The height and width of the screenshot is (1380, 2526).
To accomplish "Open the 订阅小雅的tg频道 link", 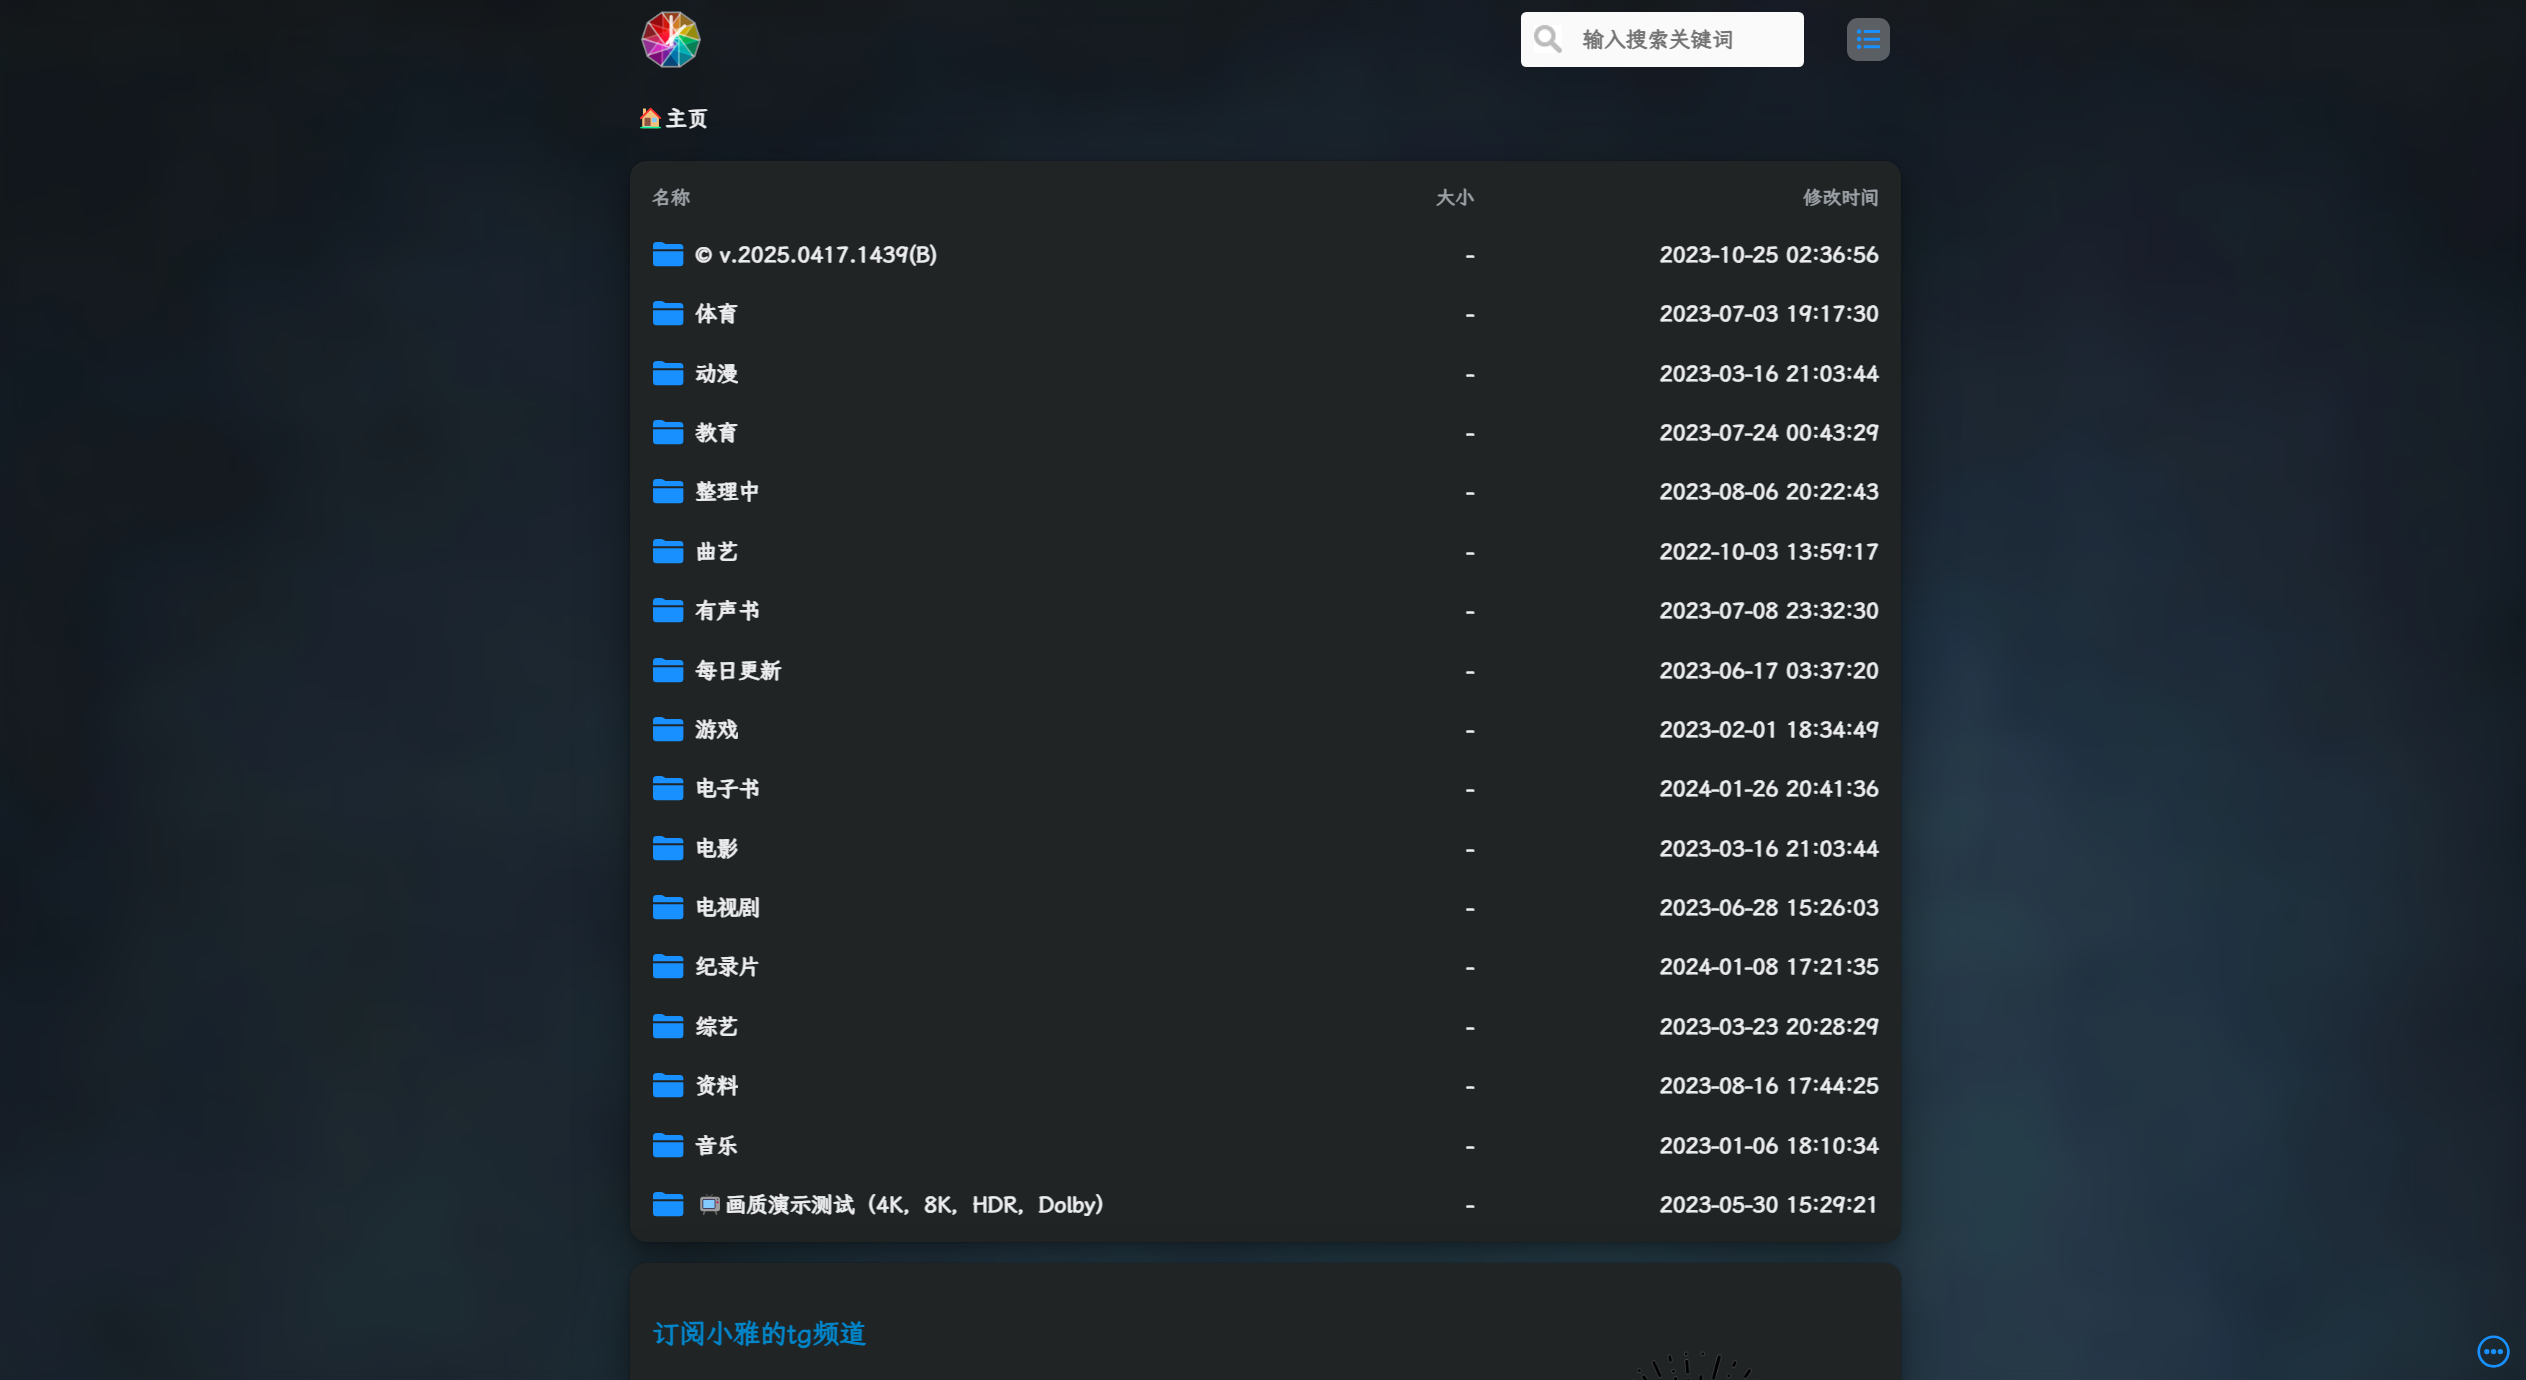I will coord(759,1334).
